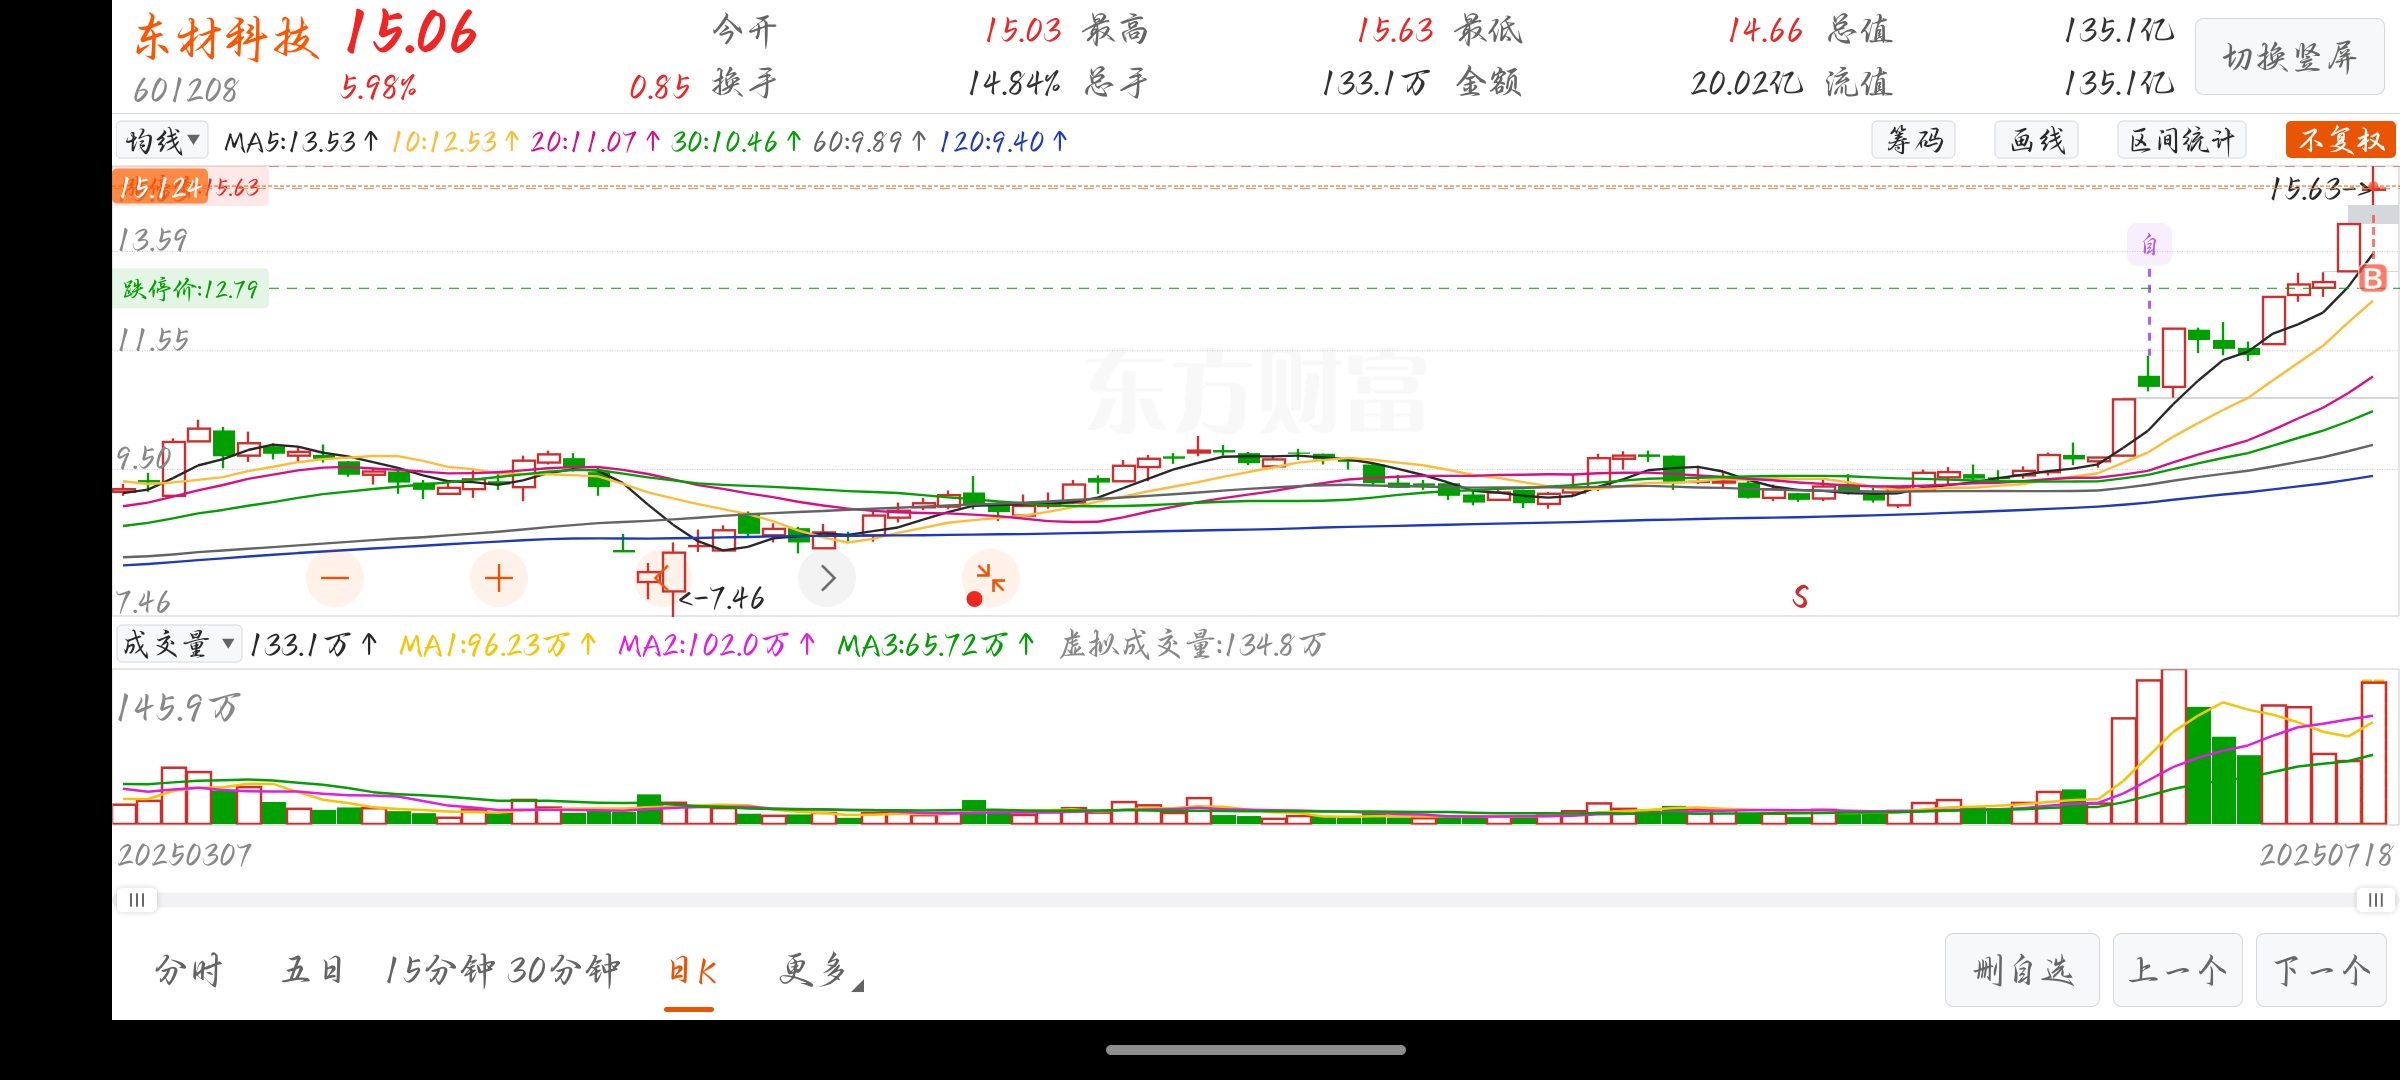Image resolution: width=2400 pixels, height=1080 pixels.
Task: Tap the MA1:96.23万 volume average label
Action: (497, 645)
